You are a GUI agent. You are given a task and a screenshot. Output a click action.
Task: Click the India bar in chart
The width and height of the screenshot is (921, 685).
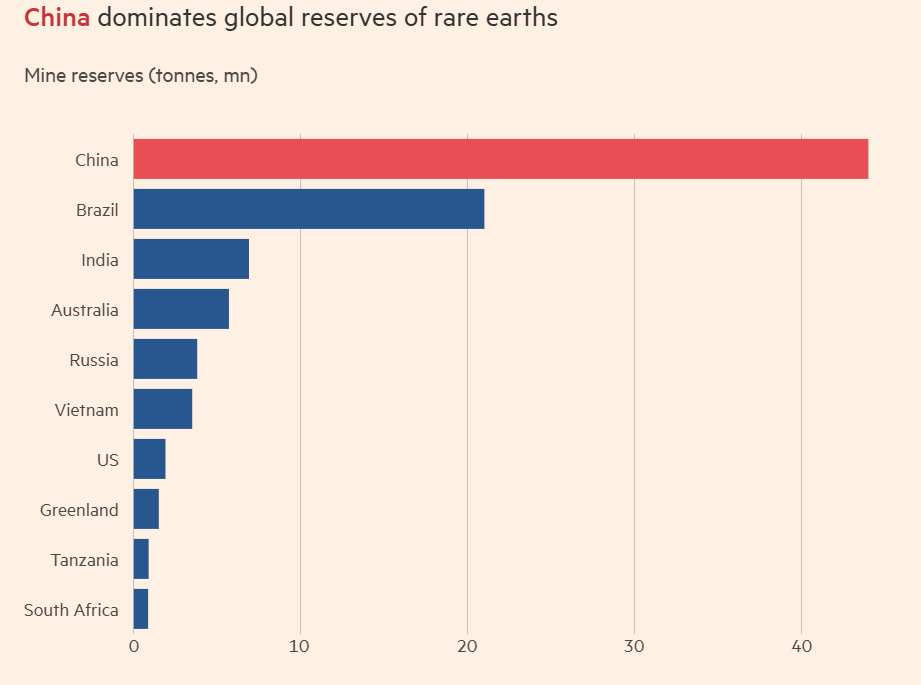tap(191, 259)
